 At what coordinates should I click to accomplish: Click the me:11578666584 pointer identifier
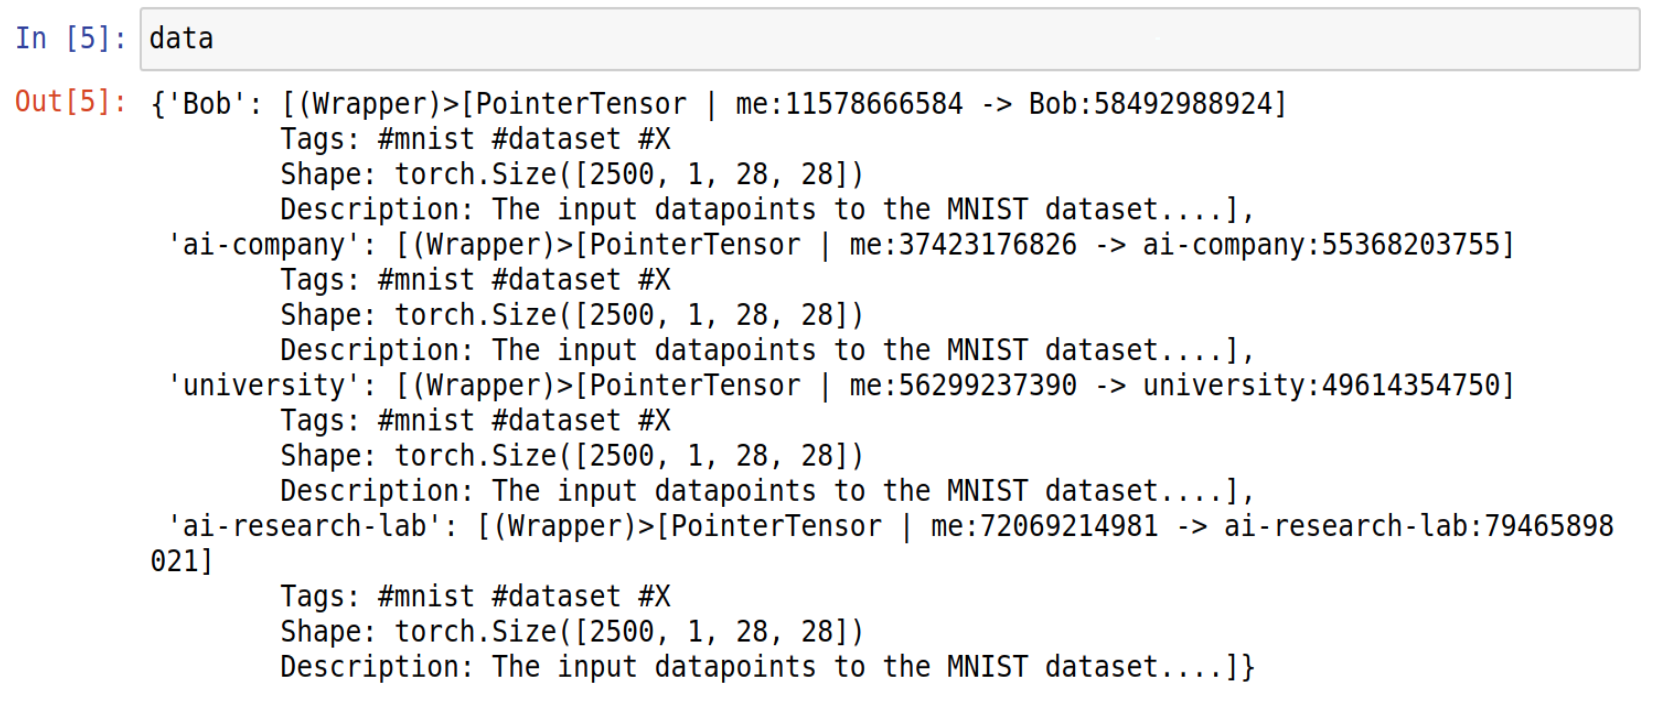coord(849,104)
